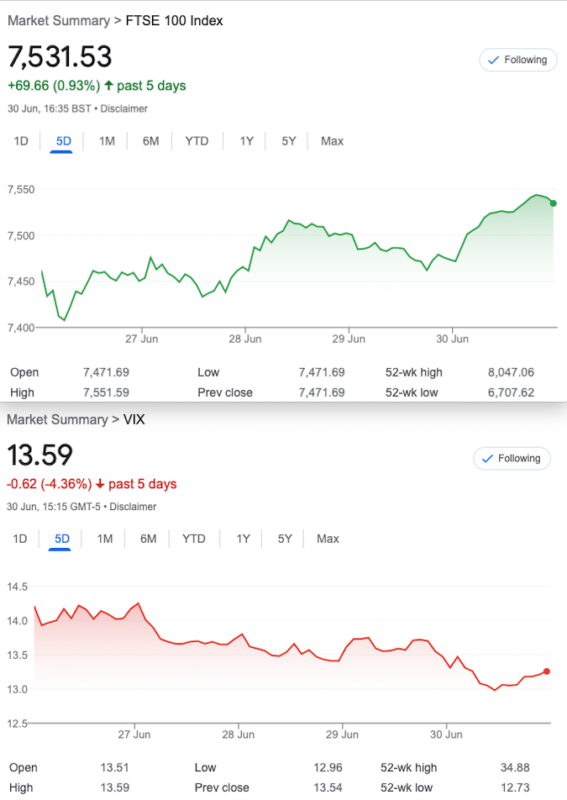Click VIX Open value 13.51
The width and height of the screenshot is (567, 800).
click(114, 767)
